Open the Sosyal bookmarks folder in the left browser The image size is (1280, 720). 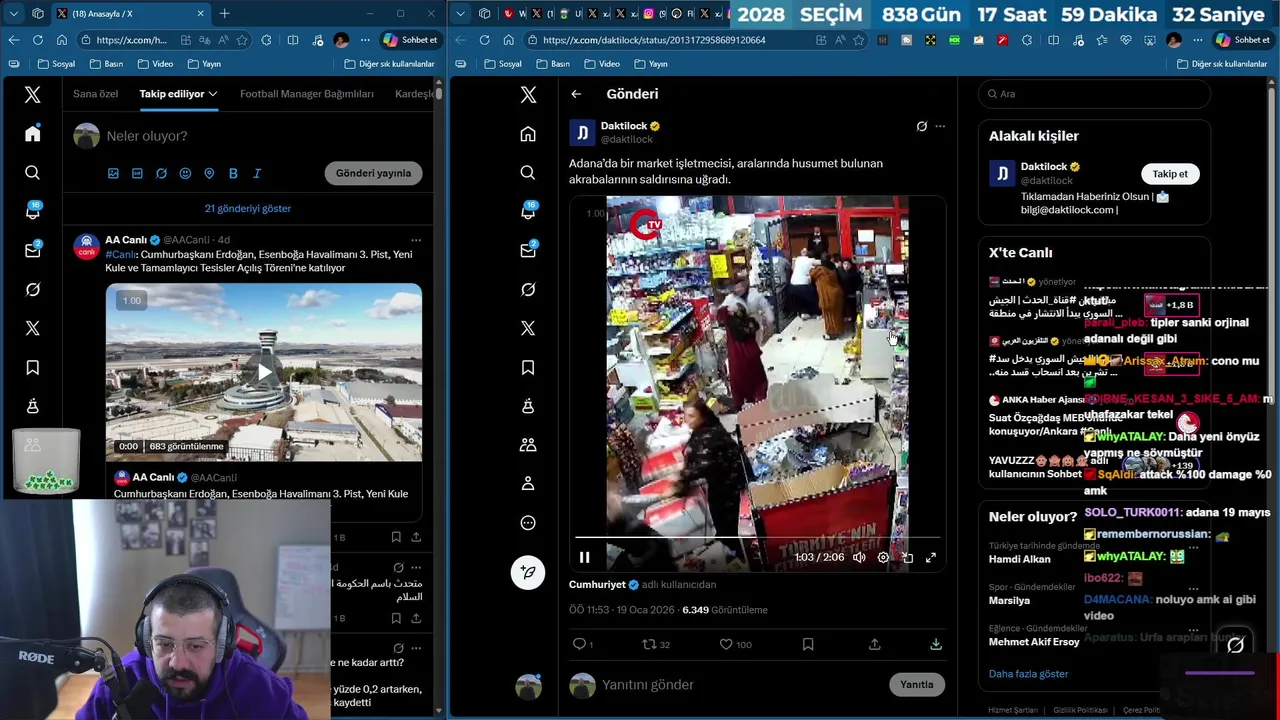56,64
